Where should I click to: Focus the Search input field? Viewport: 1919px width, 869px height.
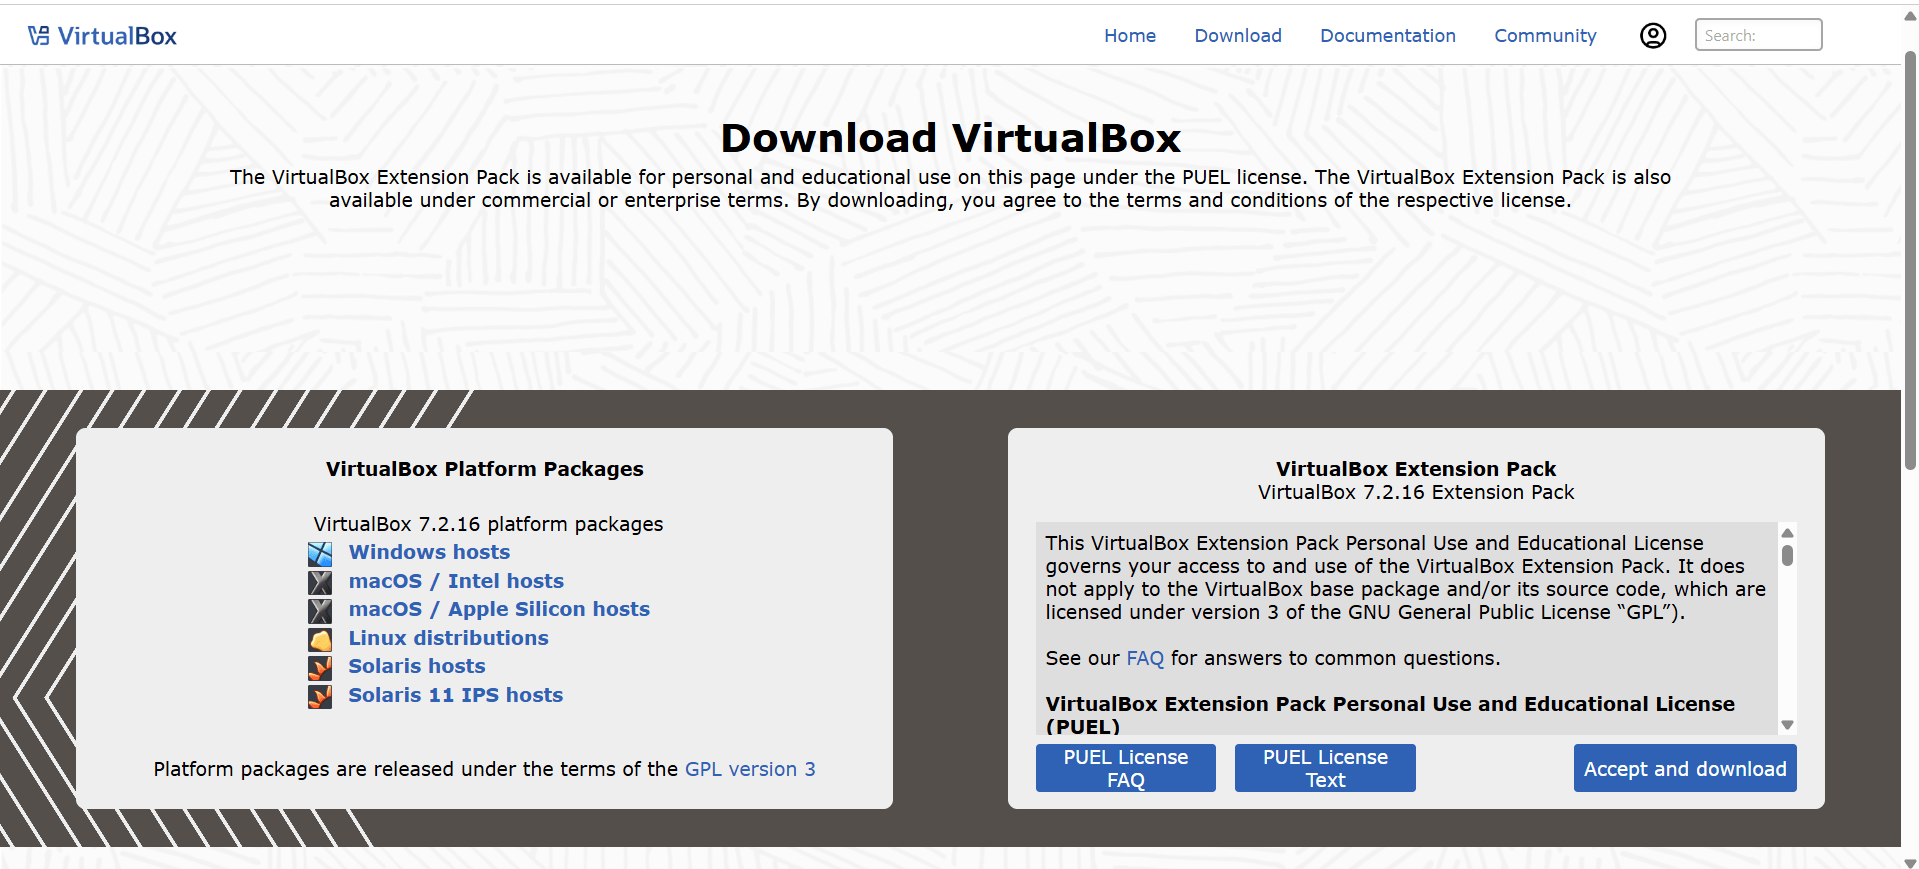[x=1758, y=35]
